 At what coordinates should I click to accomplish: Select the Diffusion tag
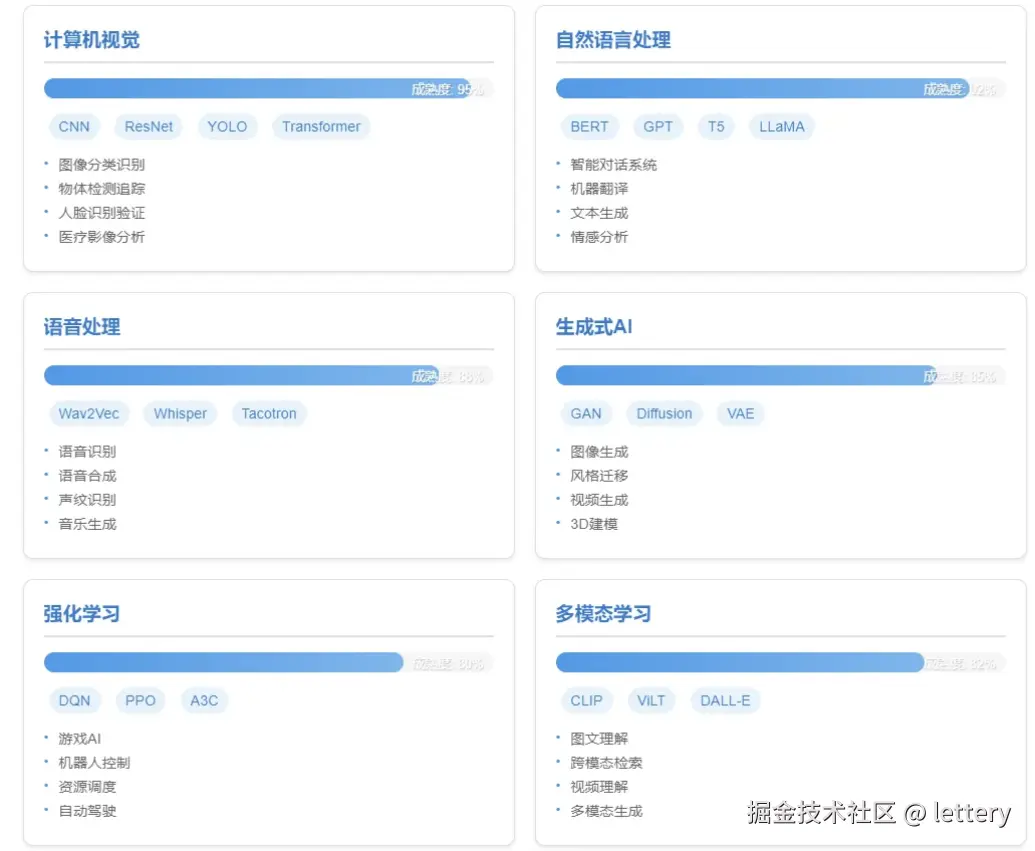664,414
